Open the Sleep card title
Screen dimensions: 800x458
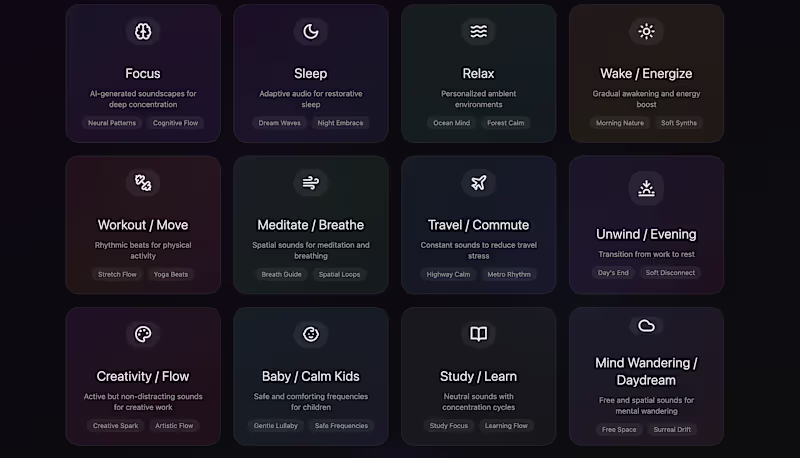click(x=311, y=73)
